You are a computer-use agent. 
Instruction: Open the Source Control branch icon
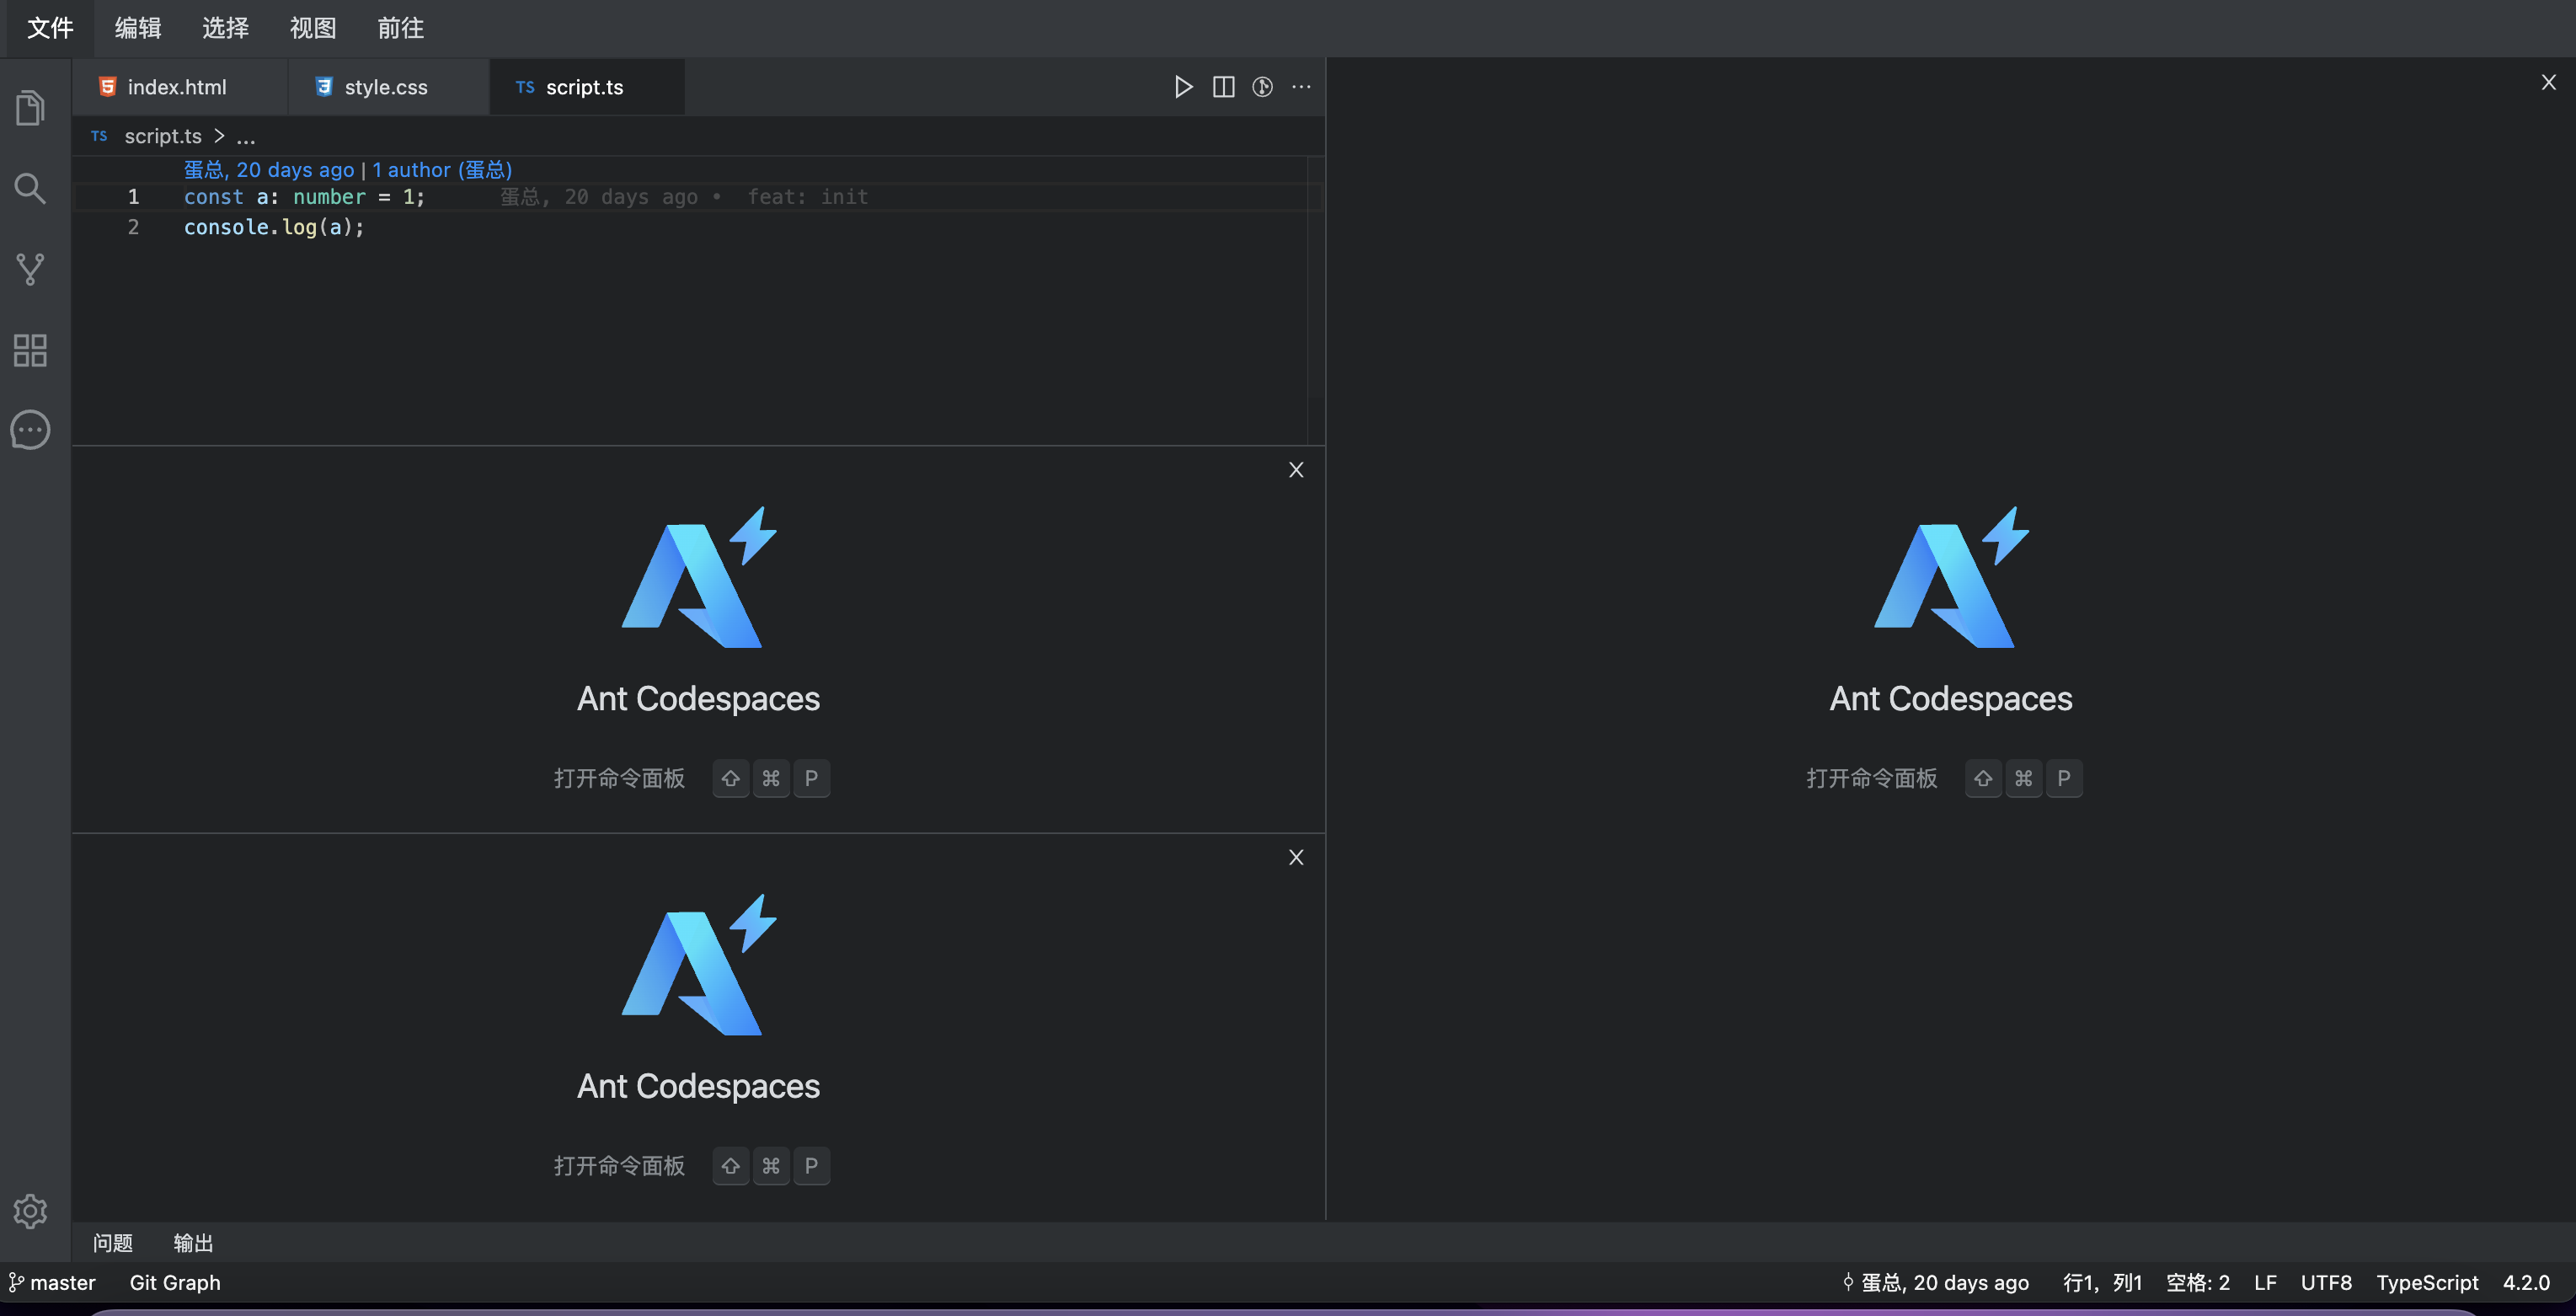30,269
